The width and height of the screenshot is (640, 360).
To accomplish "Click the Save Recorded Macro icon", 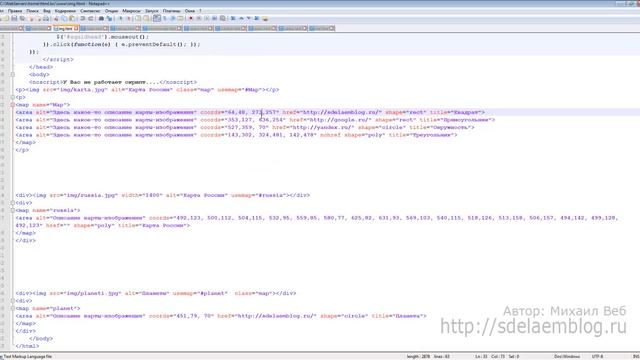I will coord(222,18).
